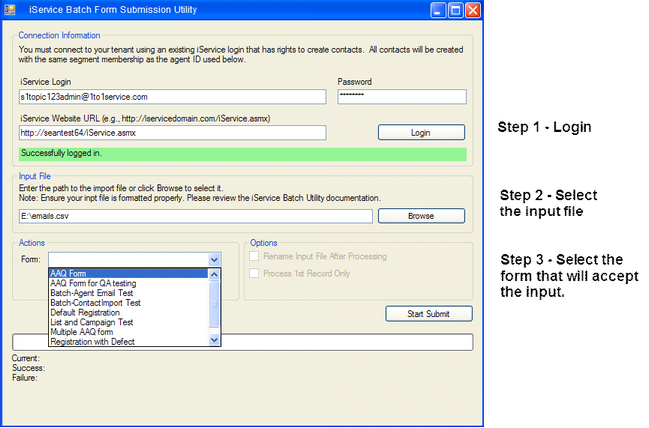Click the iService app icon in title bar
Viewport: 649px width, 428px height.
10,10
